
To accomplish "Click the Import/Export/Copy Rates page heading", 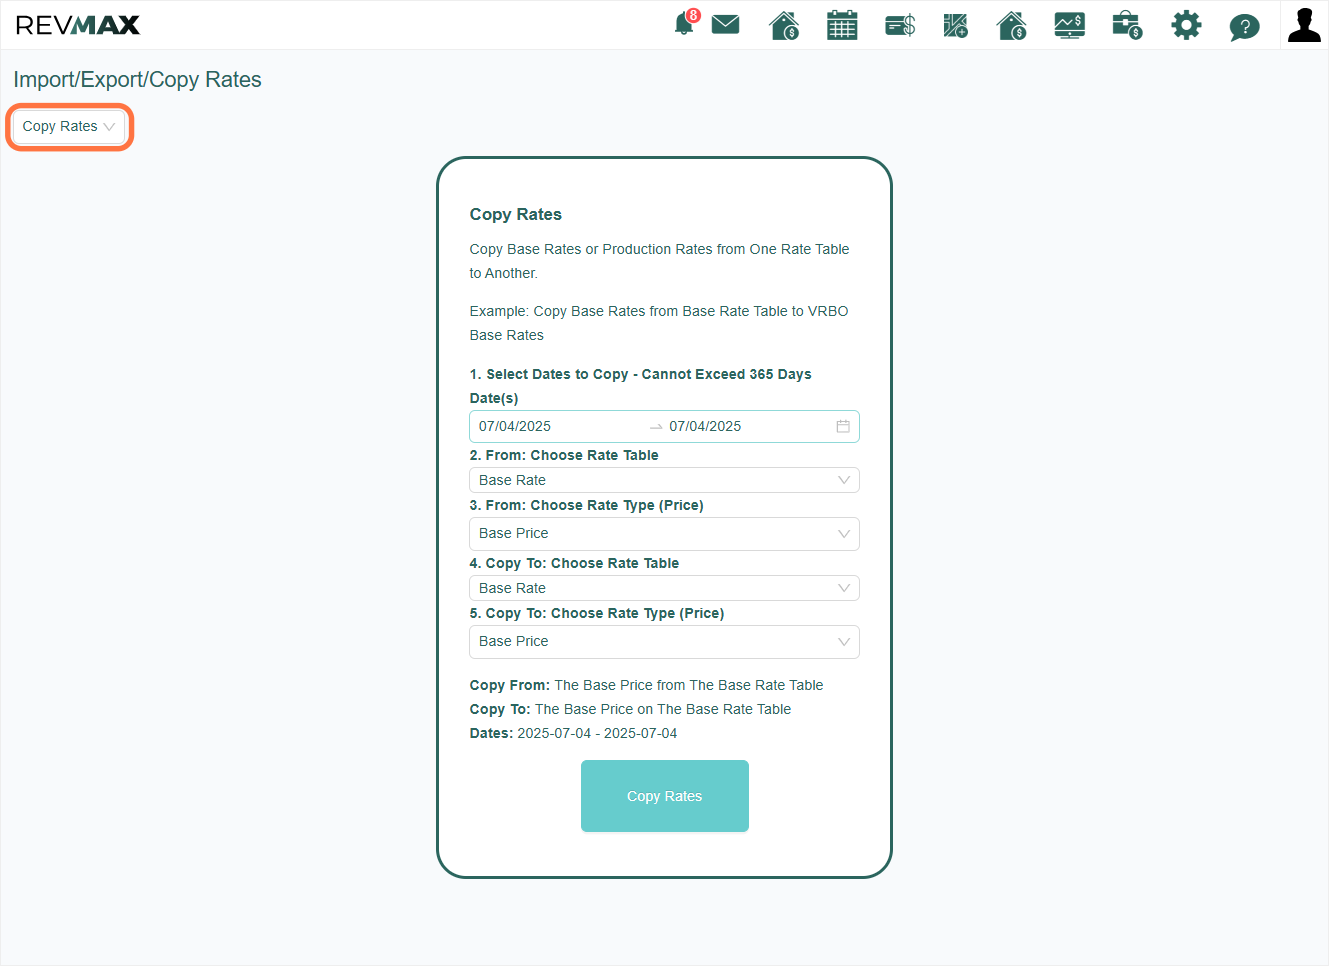I will click(x=137, y=80).
